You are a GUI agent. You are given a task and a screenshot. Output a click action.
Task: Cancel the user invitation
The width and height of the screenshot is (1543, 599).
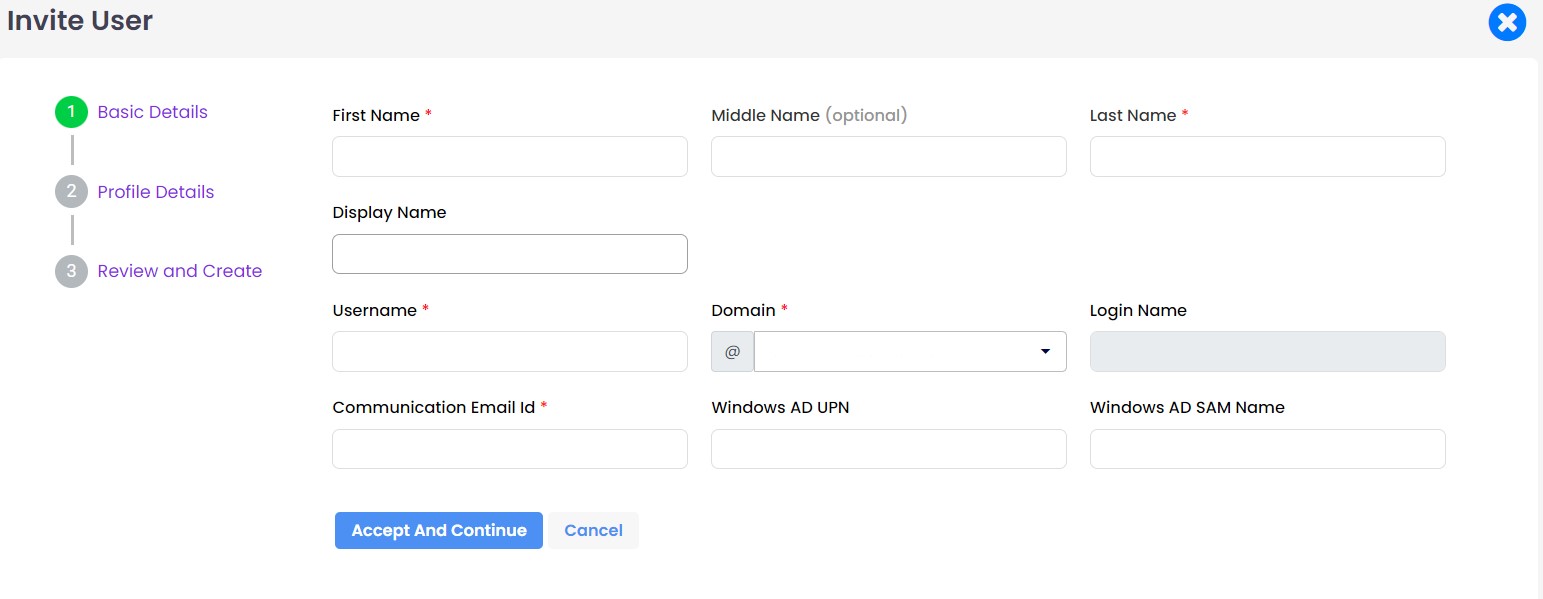coord(593,531)
